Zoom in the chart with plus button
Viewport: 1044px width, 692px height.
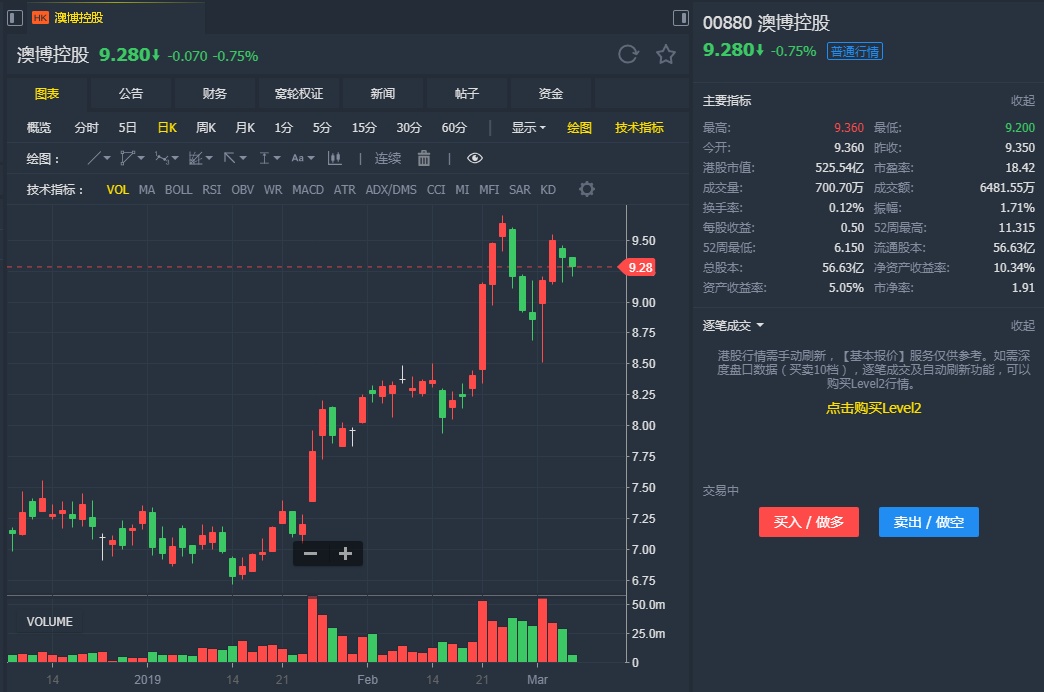[x=346, y=554]
